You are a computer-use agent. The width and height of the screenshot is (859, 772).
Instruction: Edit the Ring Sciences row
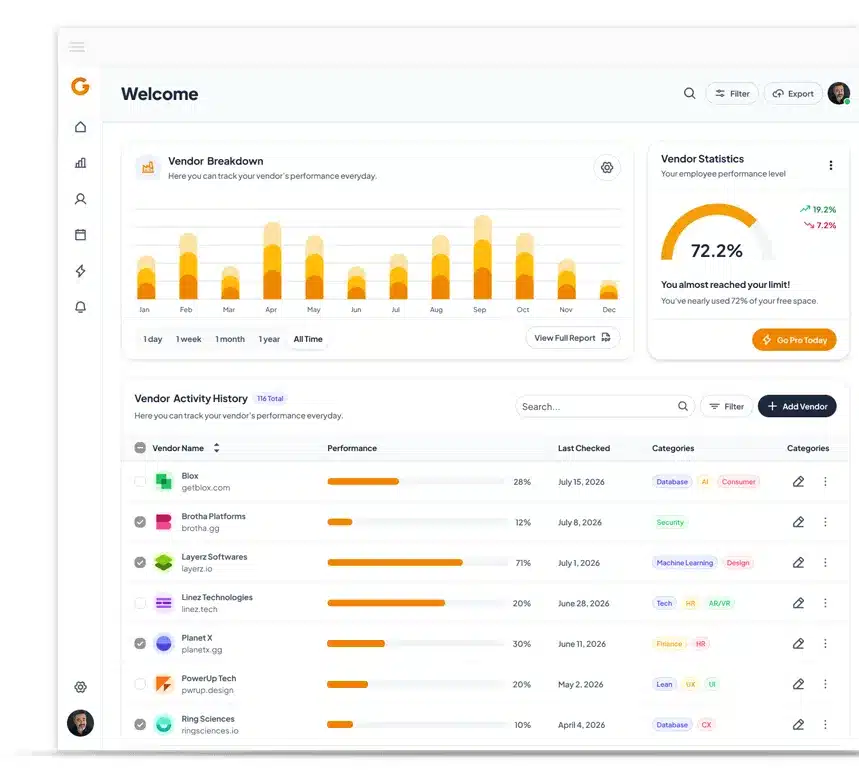[x=798, y=725]
